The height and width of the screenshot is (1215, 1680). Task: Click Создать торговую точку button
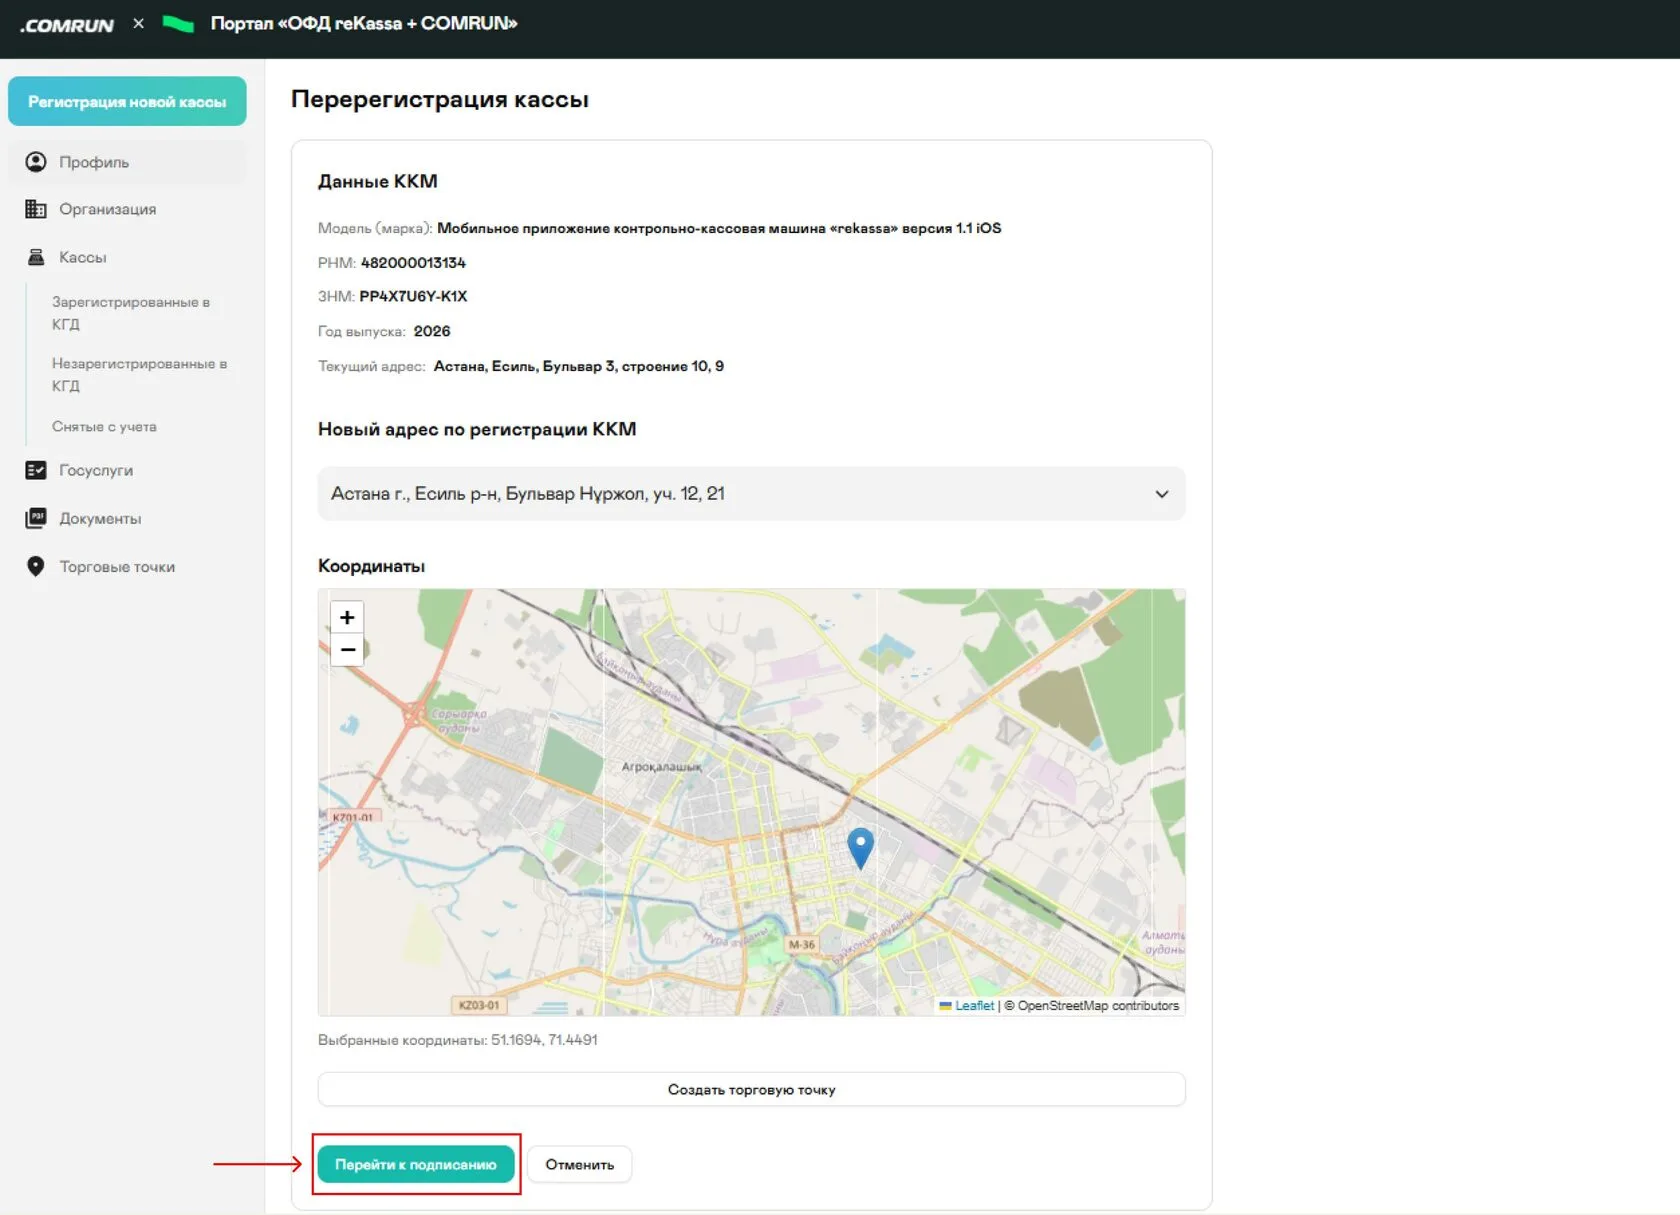[751, 1090]
